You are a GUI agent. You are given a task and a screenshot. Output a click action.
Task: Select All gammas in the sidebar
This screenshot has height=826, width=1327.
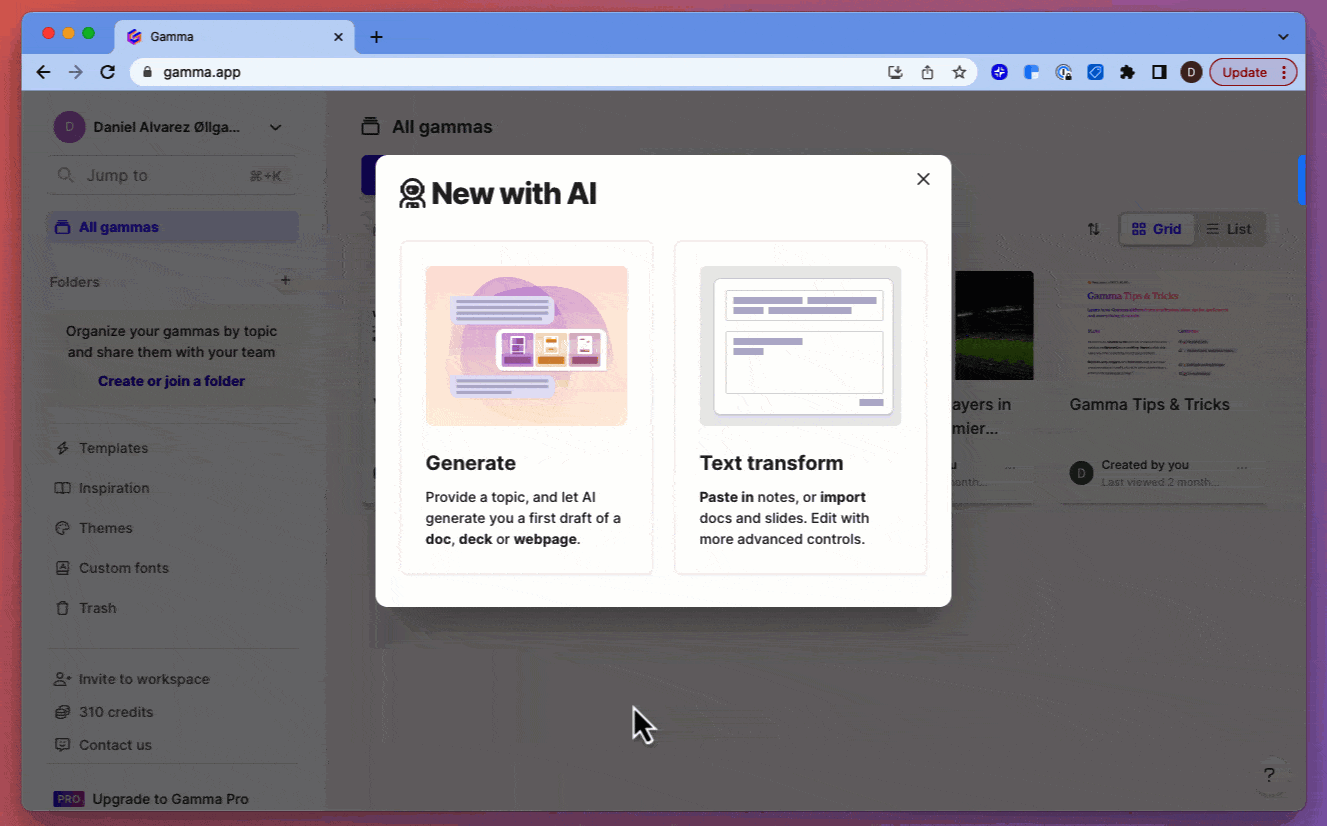click(172, 227)
